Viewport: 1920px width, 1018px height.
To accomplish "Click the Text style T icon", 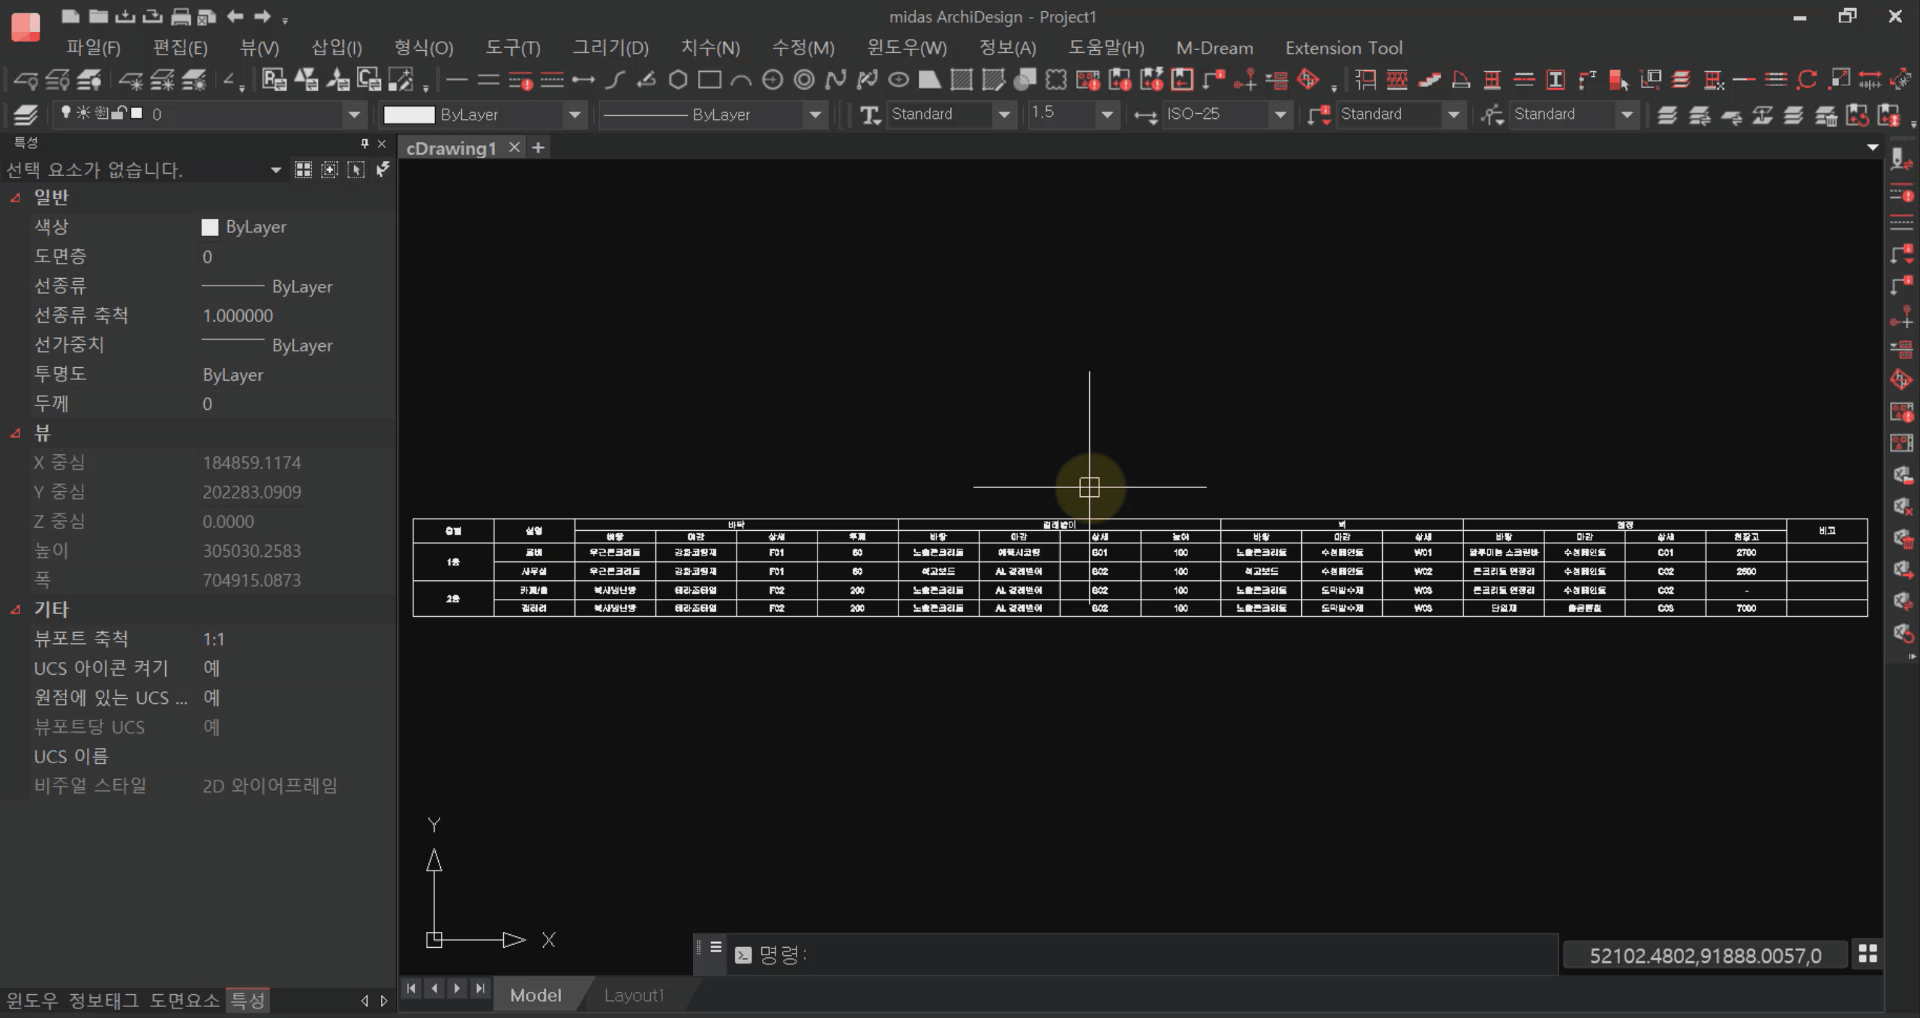I will (x=870, y=115).
